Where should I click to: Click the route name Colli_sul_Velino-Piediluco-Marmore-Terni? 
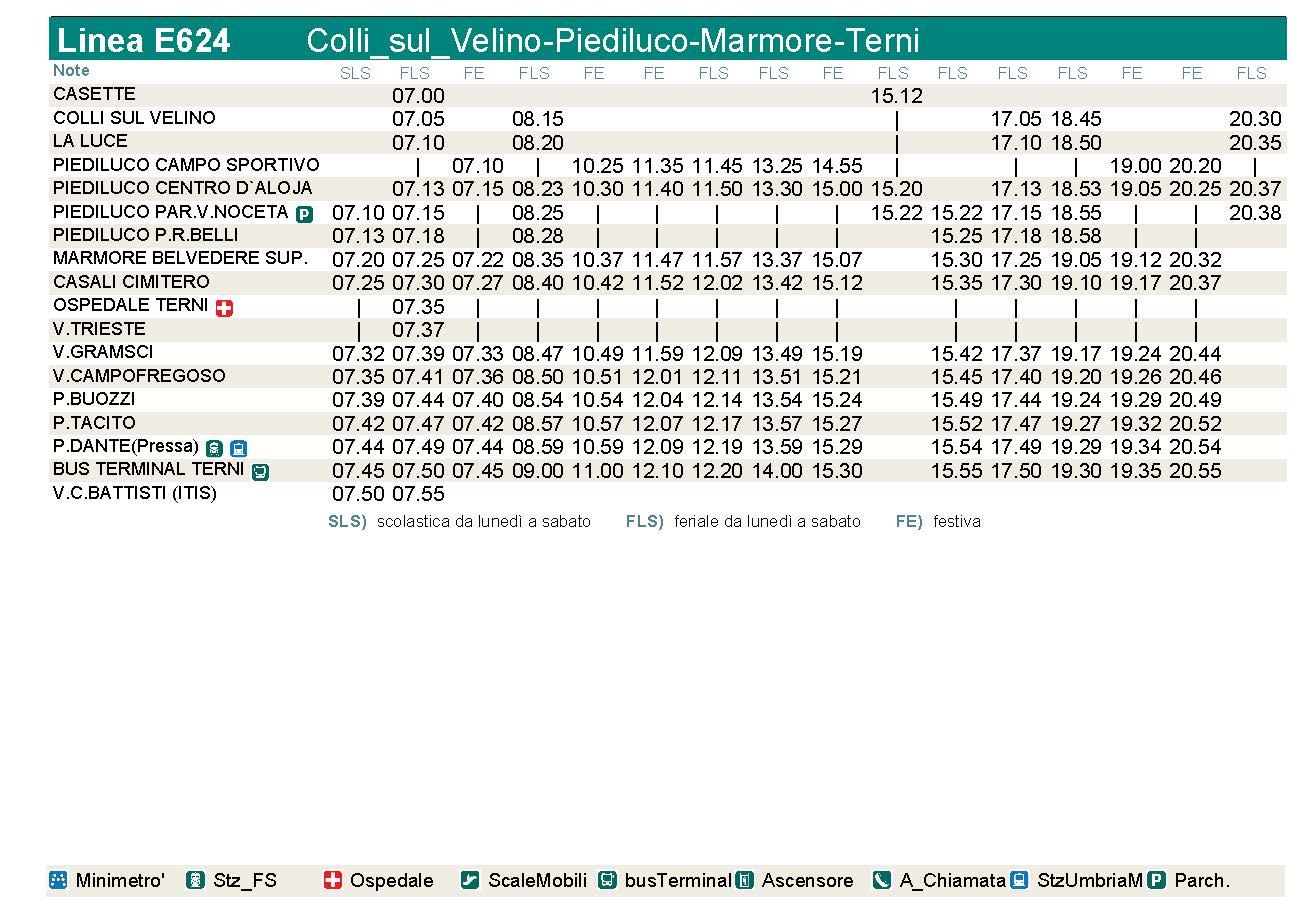pyautogui.click(x=612, y=41)
